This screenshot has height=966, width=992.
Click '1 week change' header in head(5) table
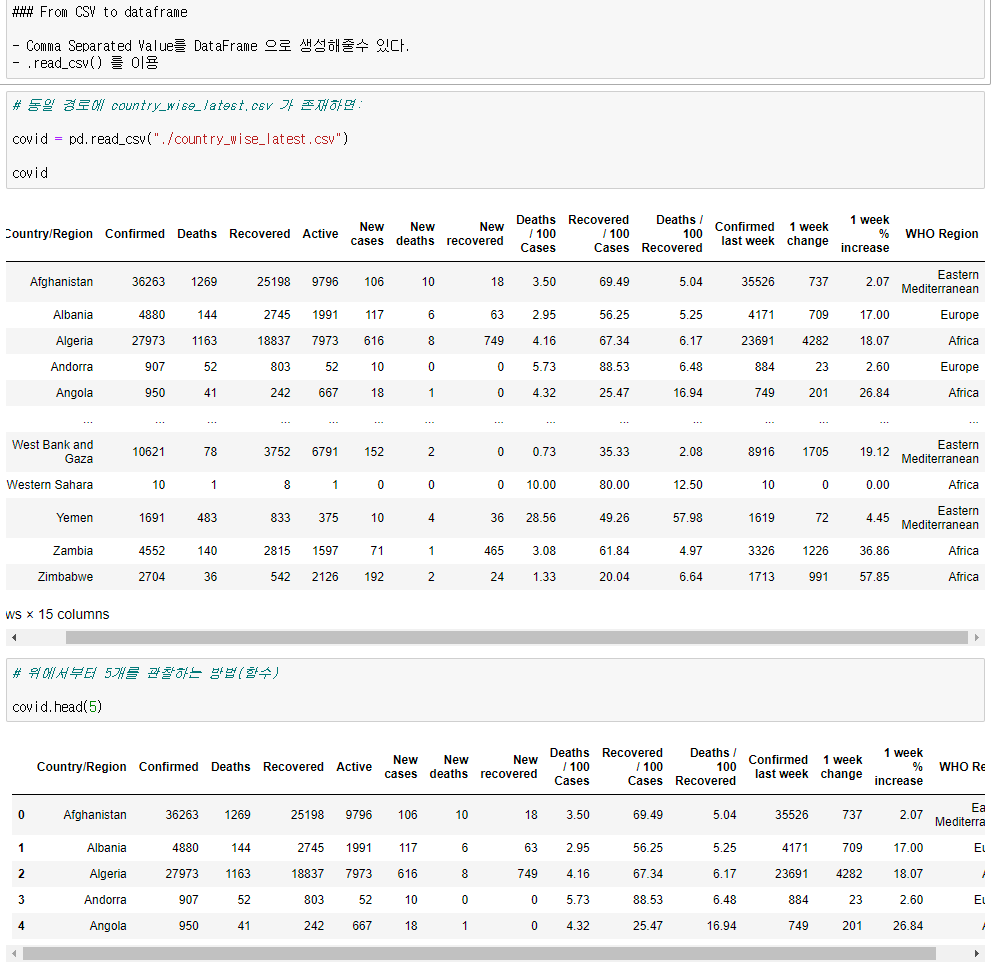[x=841, y=766]
